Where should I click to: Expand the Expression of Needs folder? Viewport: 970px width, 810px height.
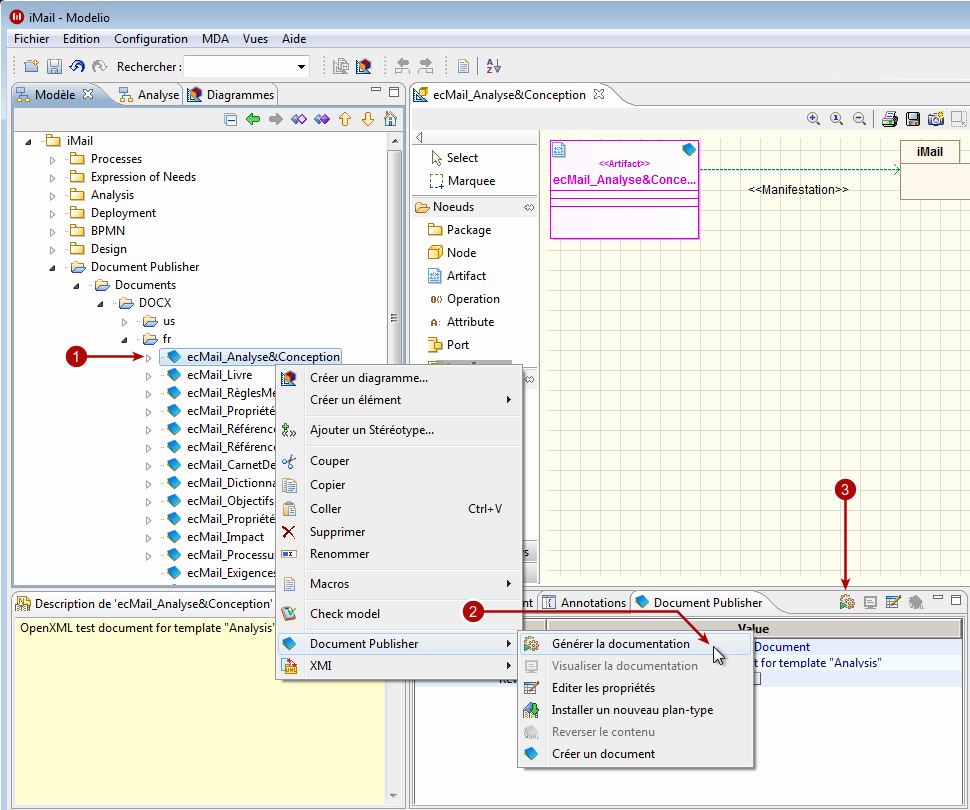(53, 178)
